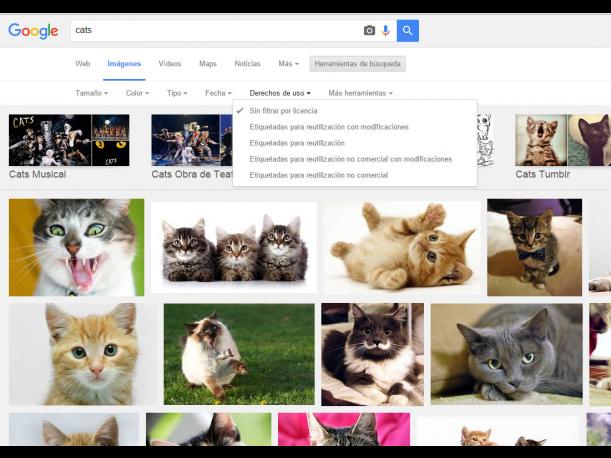Open the Cats Musical suggestion link
Viewport: 611px width, 458px height.
coord(37,174)
